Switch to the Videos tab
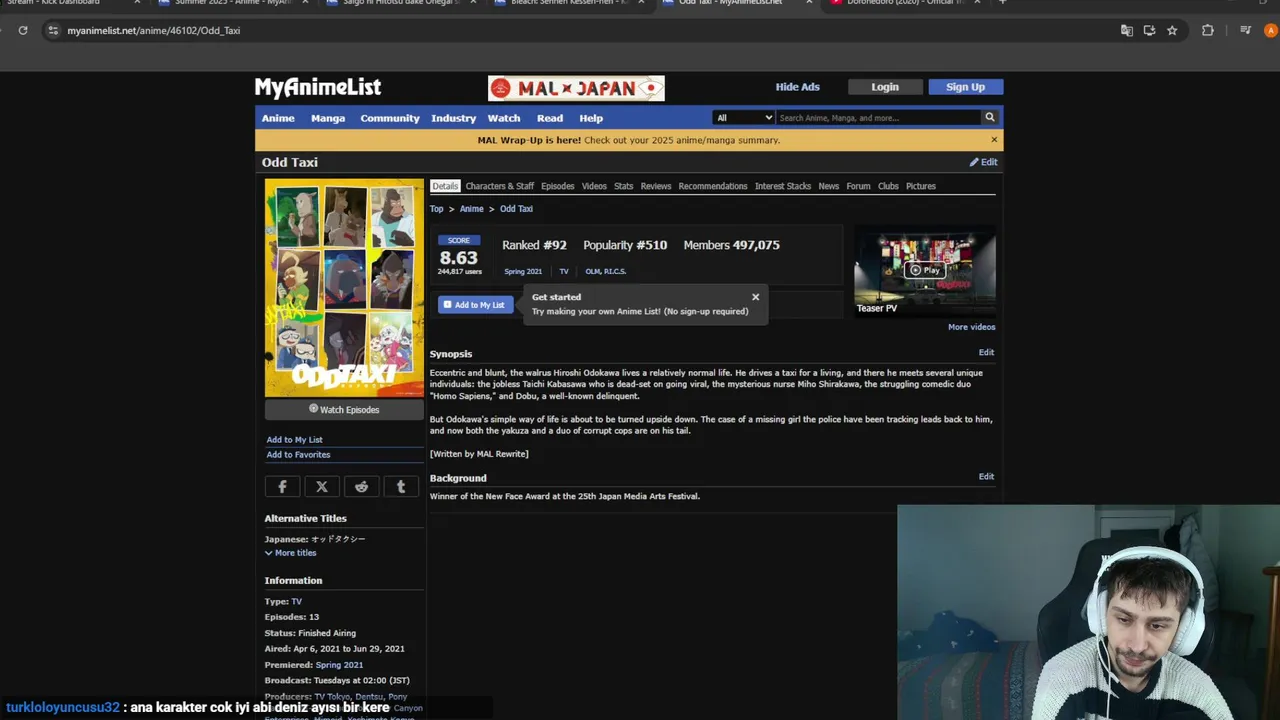The image size is (1280, 720). [594, 186]
